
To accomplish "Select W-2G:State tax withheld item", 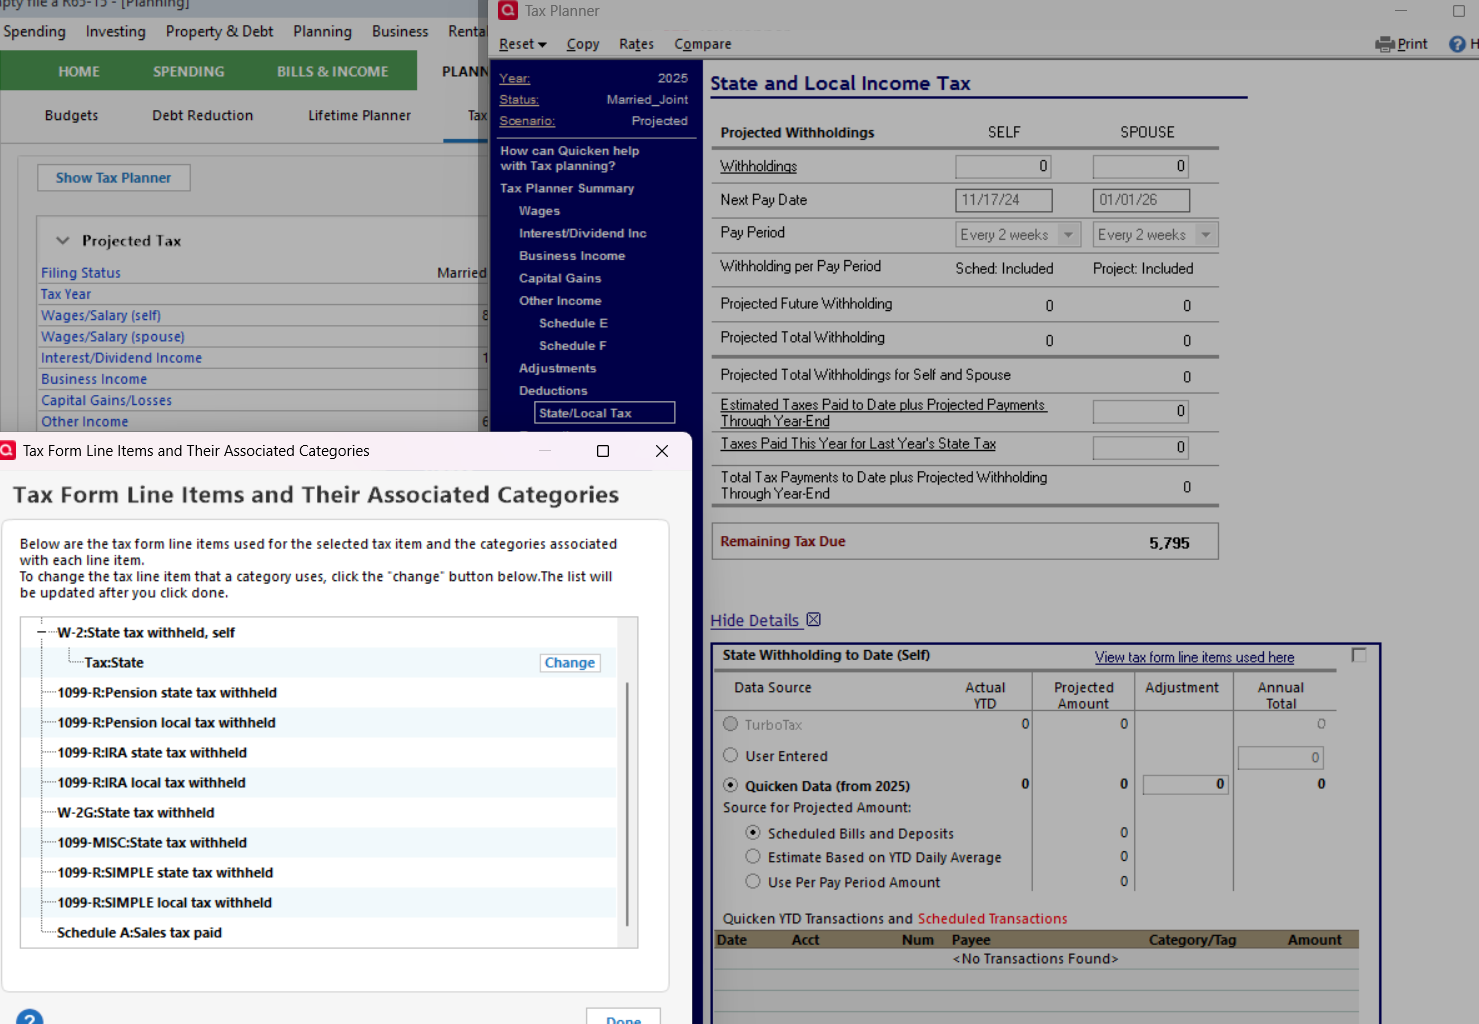I will (x=136, y=813).
